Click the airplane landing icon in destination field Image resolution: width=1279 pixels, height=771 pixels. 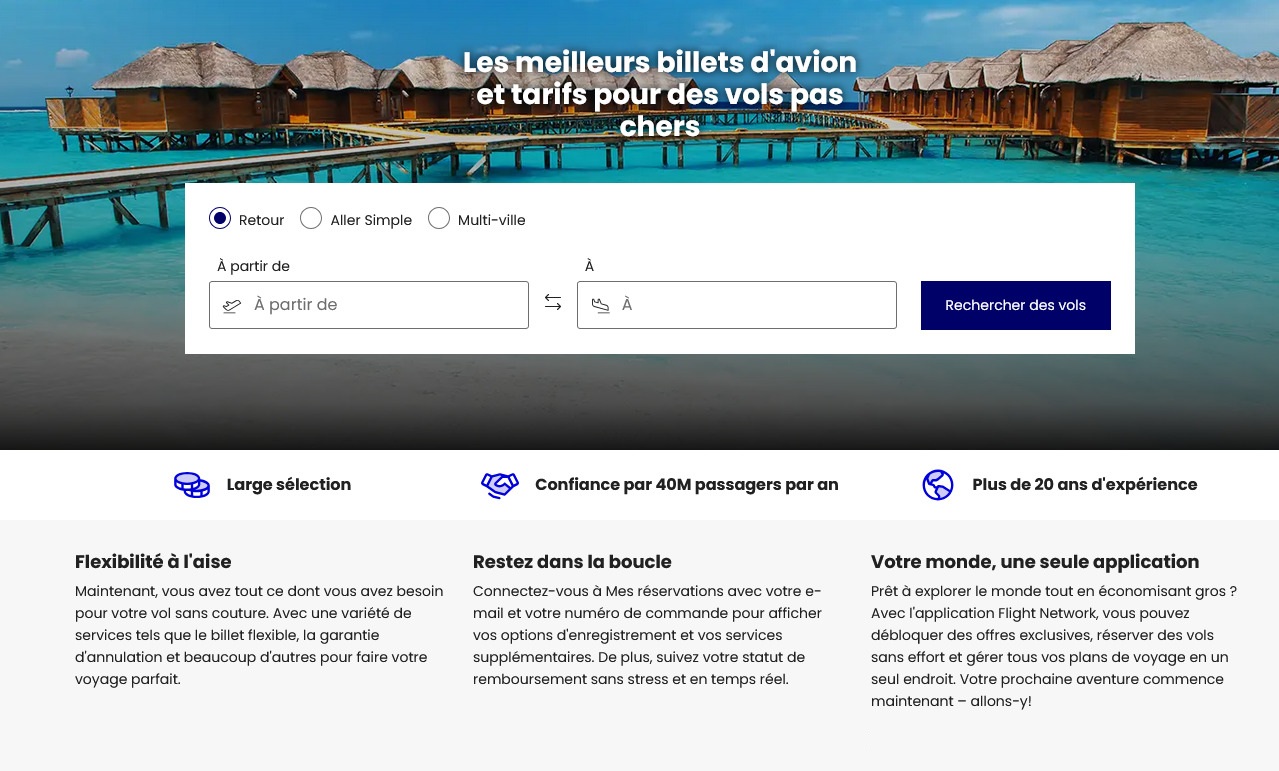pos(600,305)
